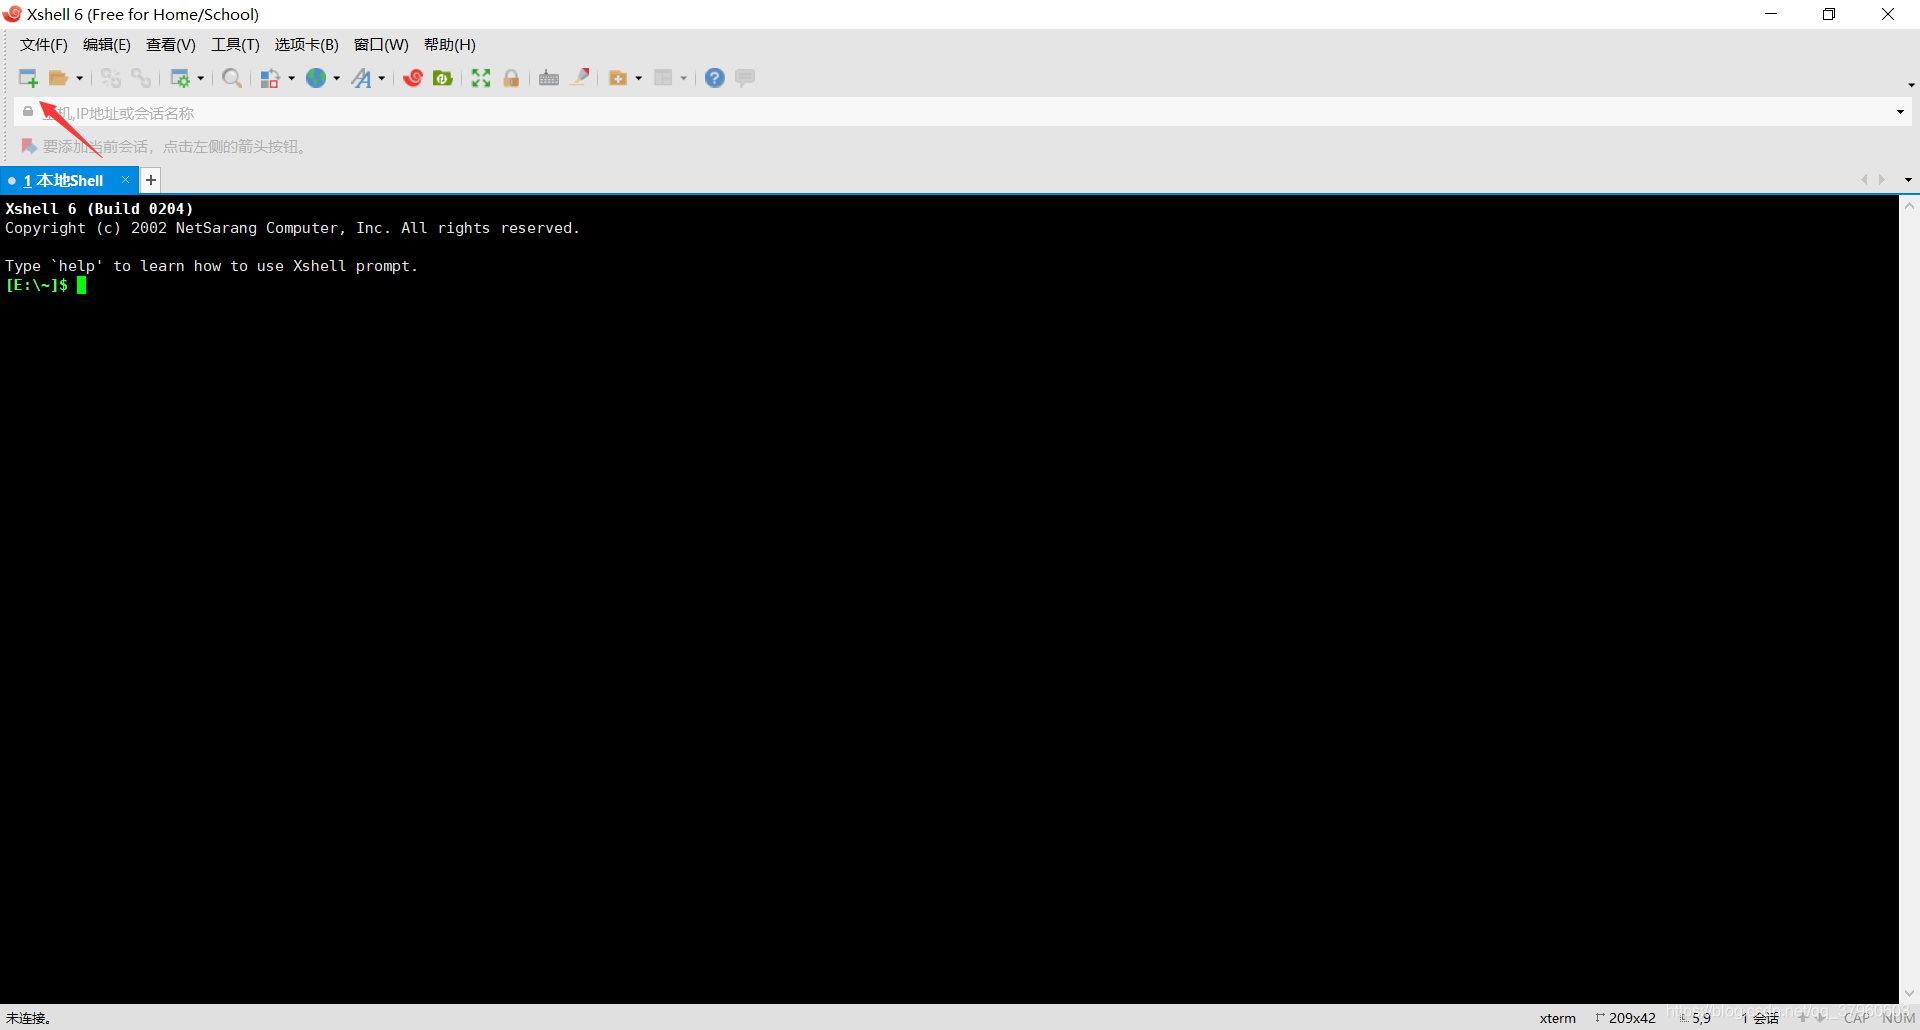Add a new tab with plus button
The width and height of the screenshot is (1920, 1030).
pyautogui.click(x=151, y=181)
